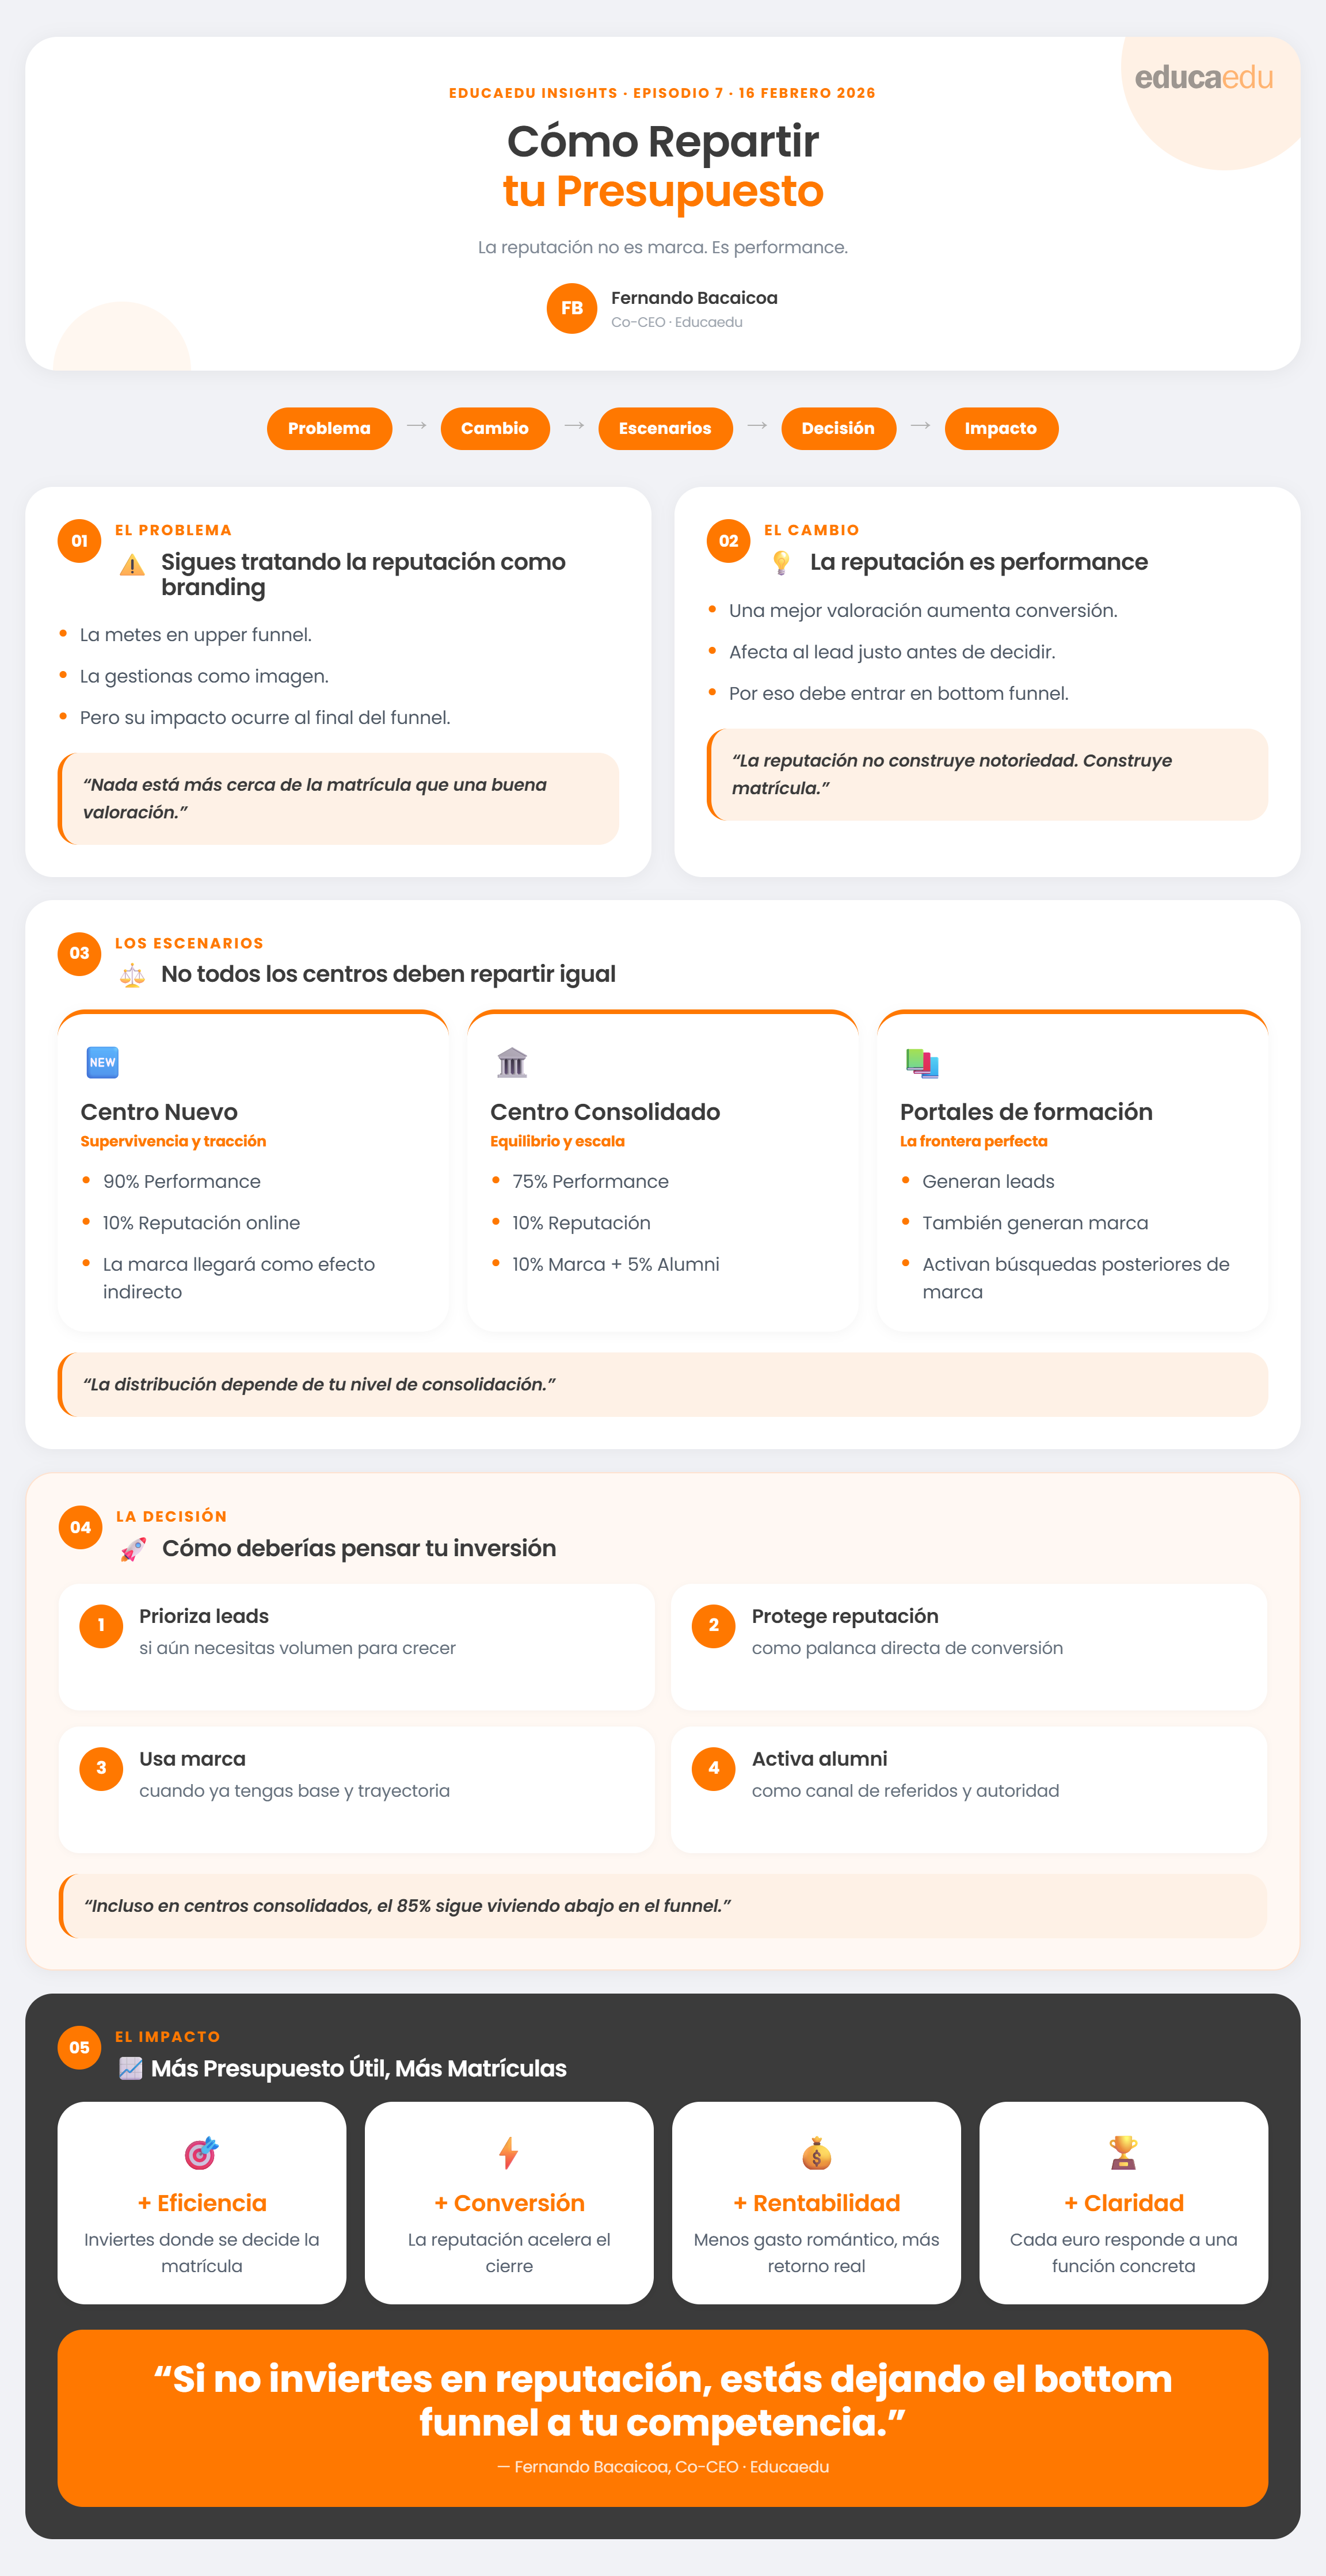This screenshot has height=2576, width=1326.
Task: Click the money bag icon
Action: 816,2153
